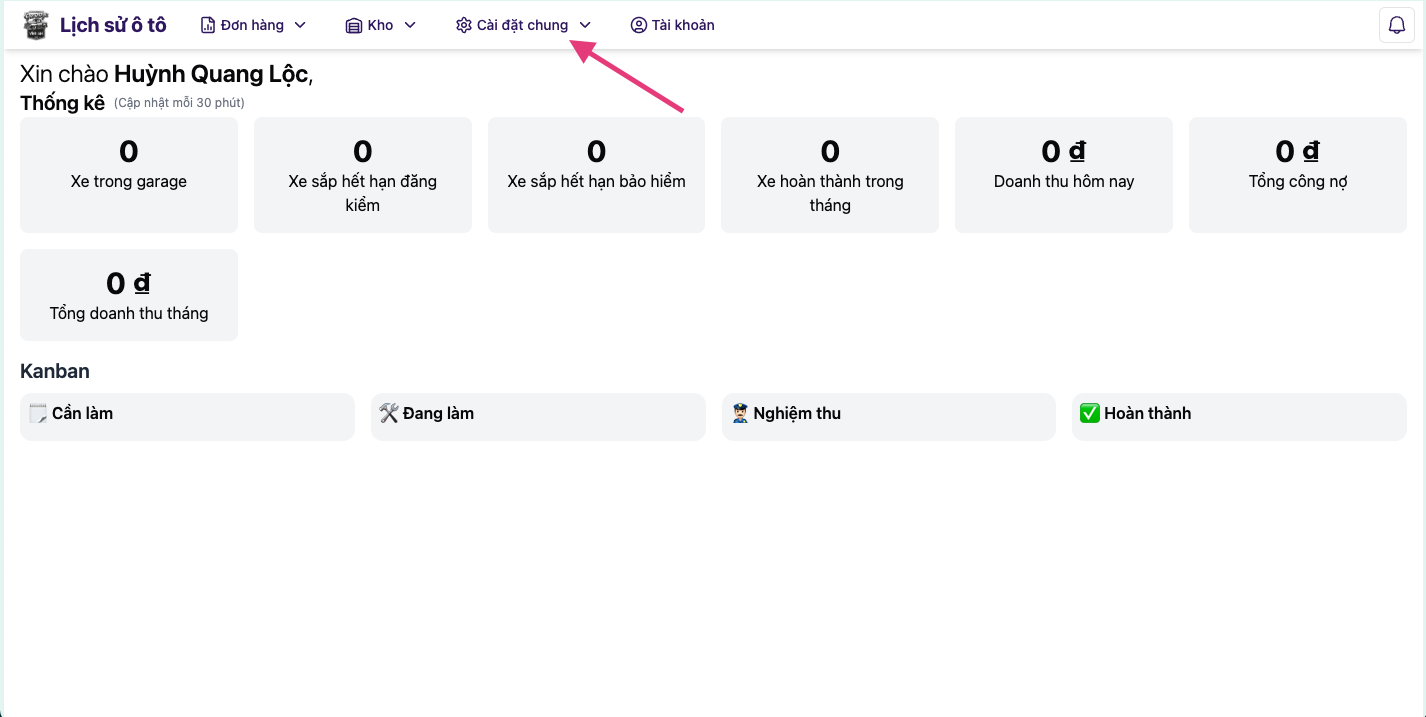The height and width of the screenshot is (717, 1426).
Task: Click the Đơn hàng chart icon
Action: point(208,25)
